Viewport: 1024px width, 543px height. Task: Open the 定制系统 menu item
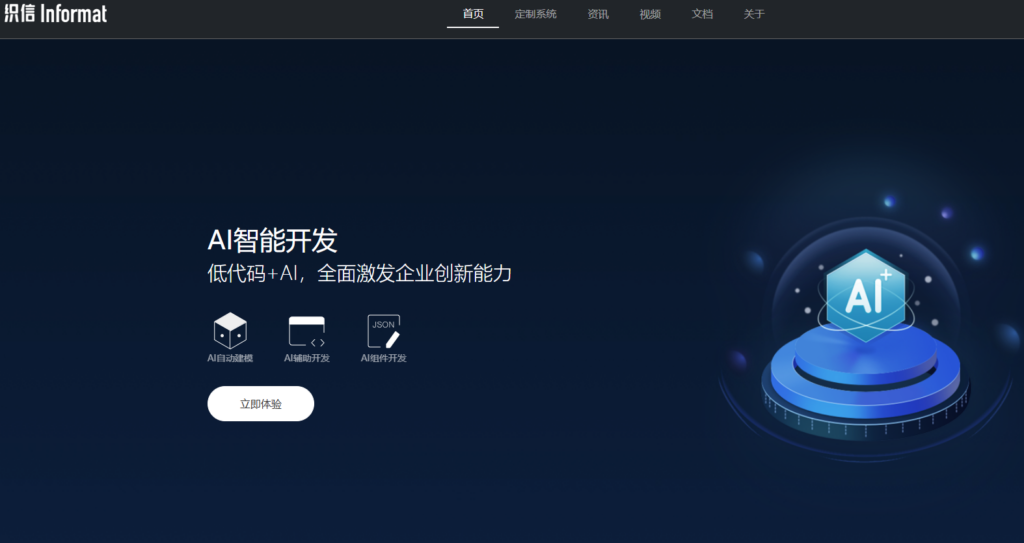pyautogui.click(x=536, y=14)
